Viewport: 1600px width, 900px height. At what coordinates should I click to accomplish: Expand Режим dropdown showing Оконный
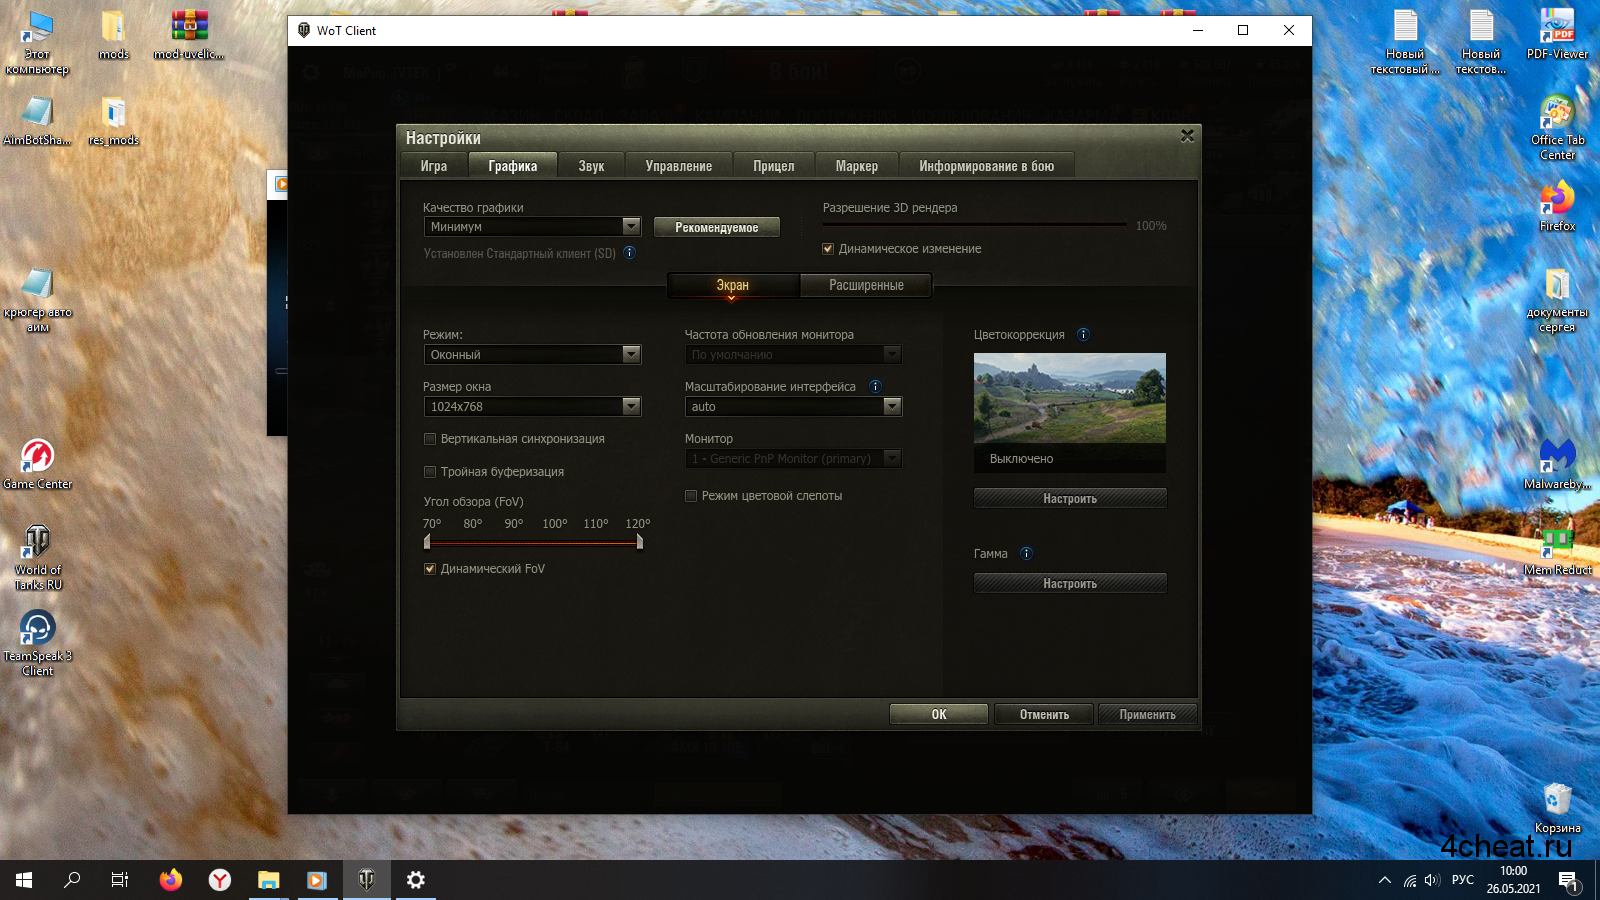tap(532, 355)
